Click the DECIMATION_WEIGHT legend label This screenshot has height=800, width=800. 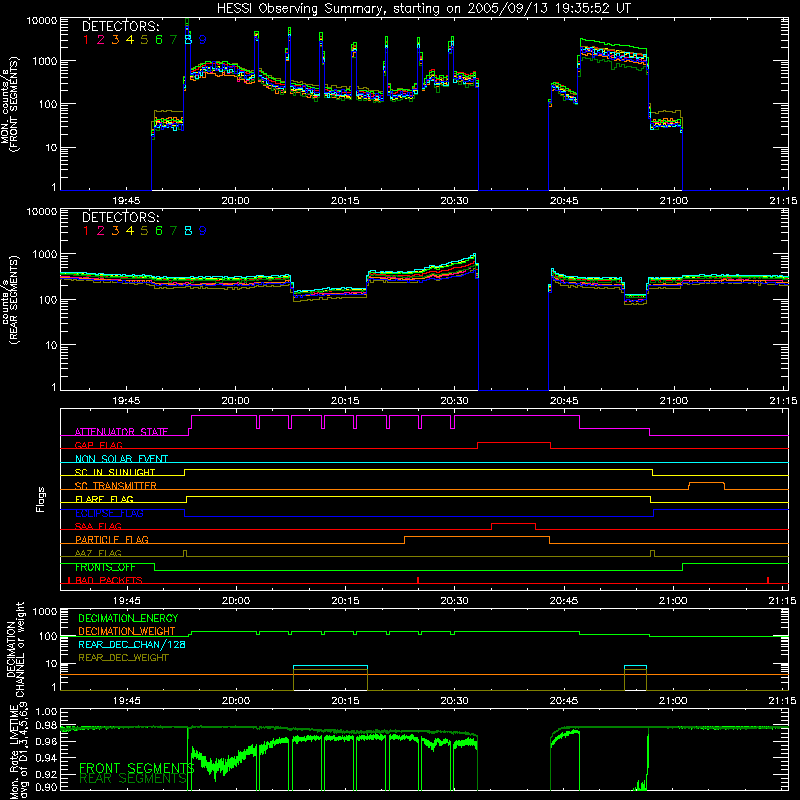pos(127,632)
